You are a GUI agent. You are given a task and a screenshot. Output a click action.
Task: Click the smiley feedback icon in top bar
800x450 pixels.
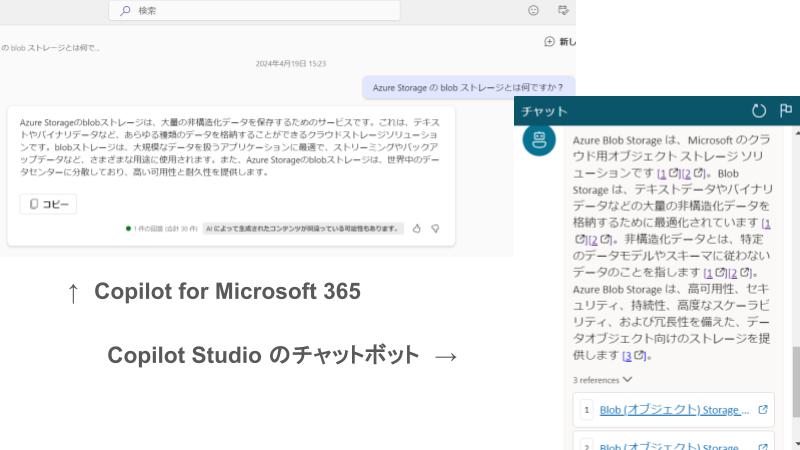[533, 10]
